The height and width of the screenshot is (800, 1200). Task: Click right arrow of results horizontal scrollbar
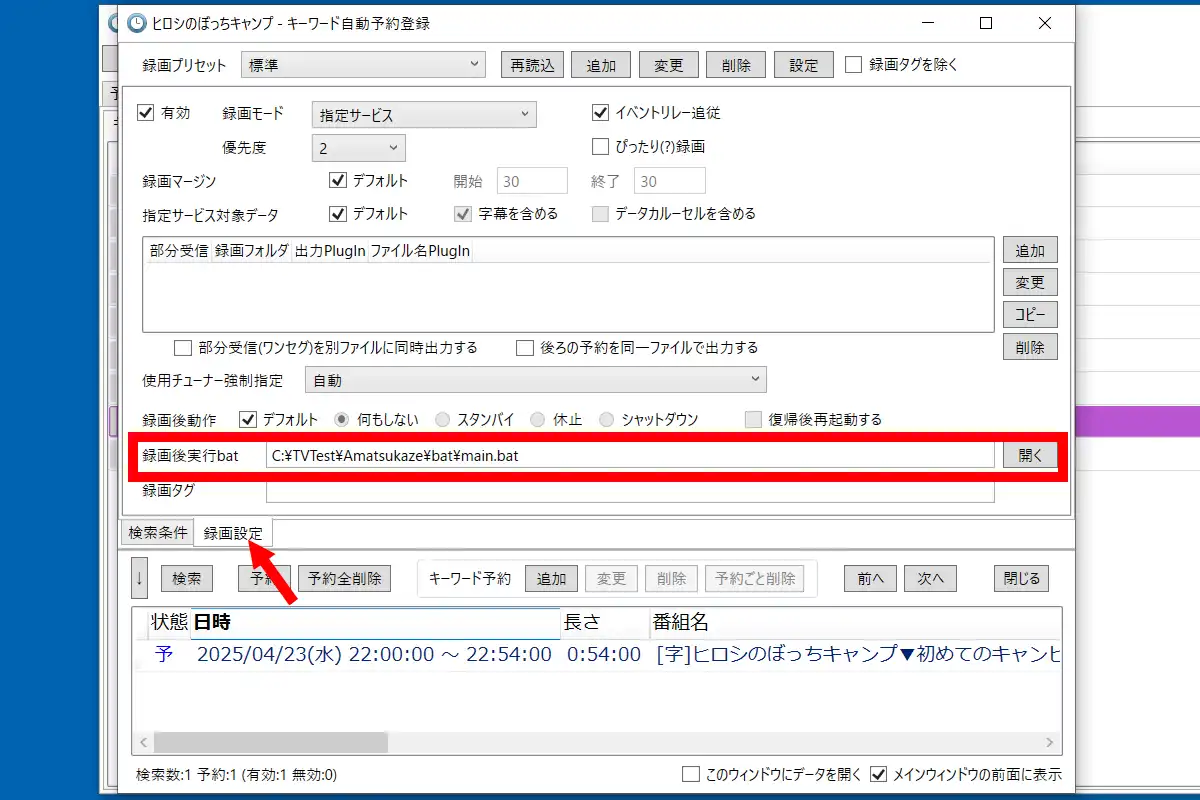[x=1051, y=742]
